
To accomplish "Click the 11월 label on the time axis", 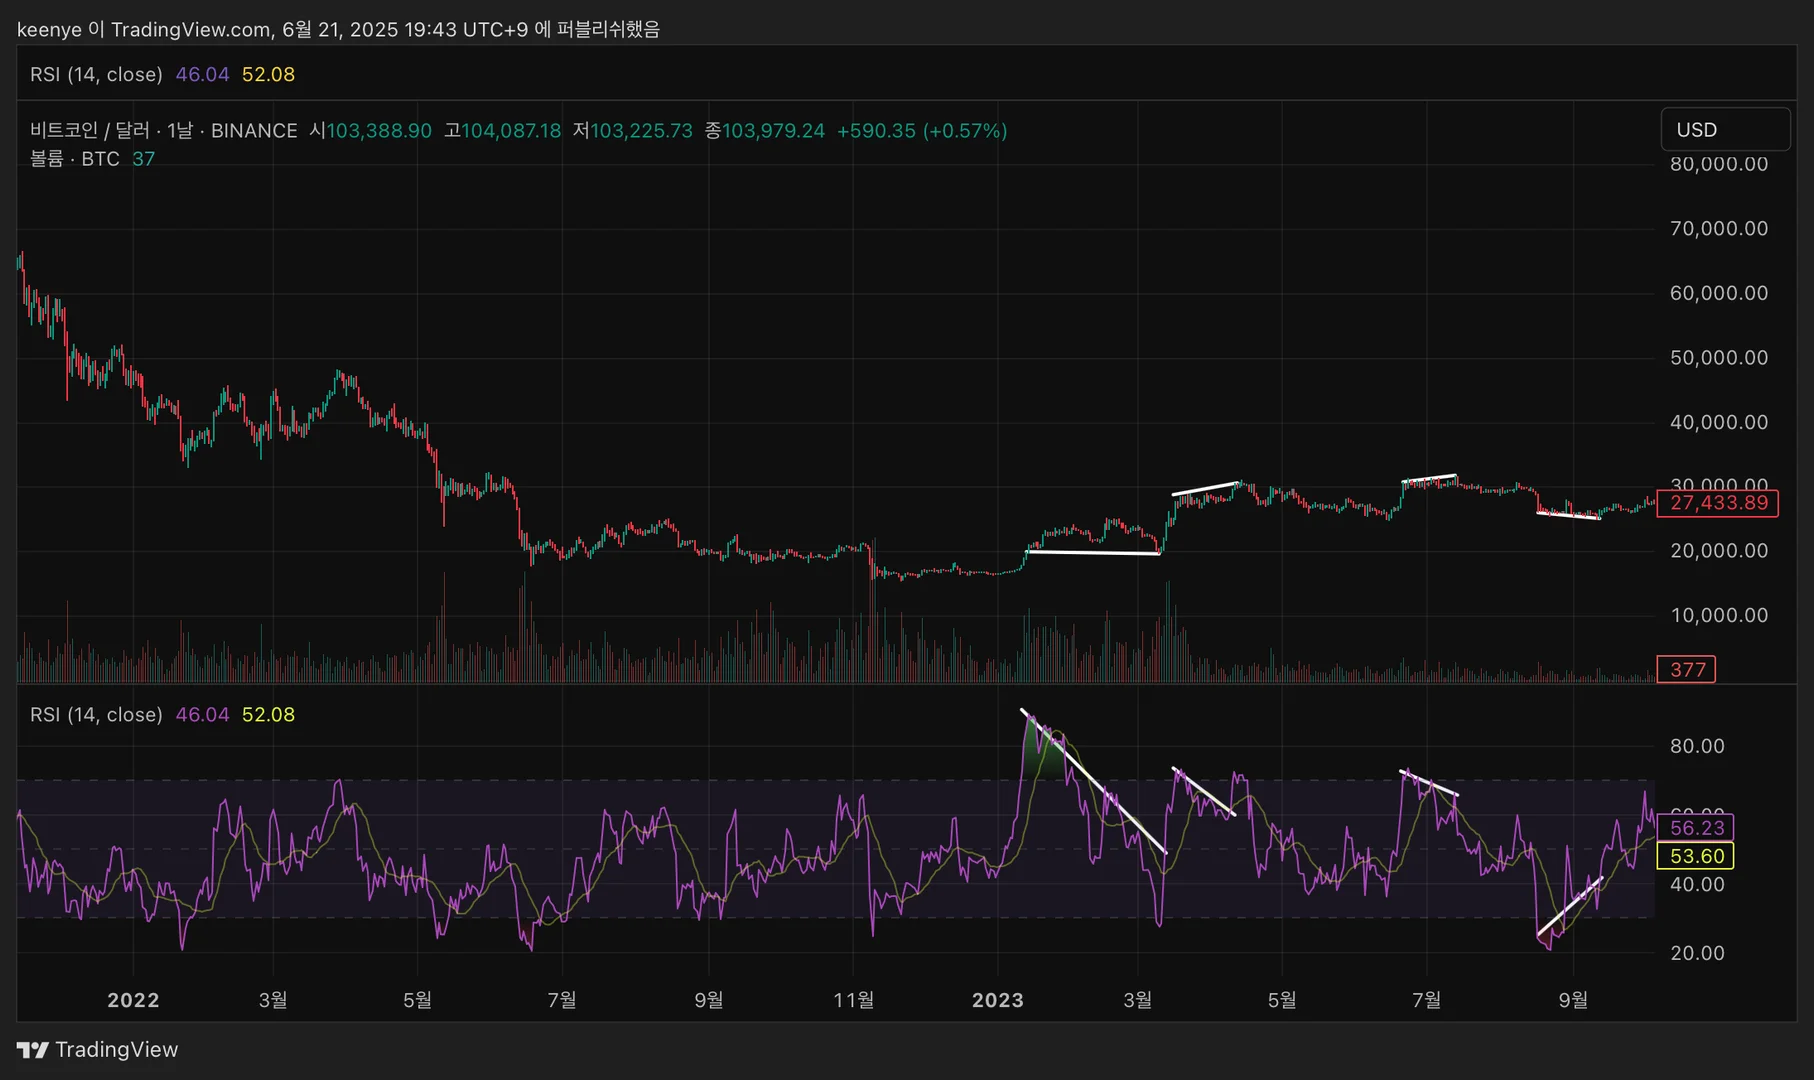I will (853, 1000).
